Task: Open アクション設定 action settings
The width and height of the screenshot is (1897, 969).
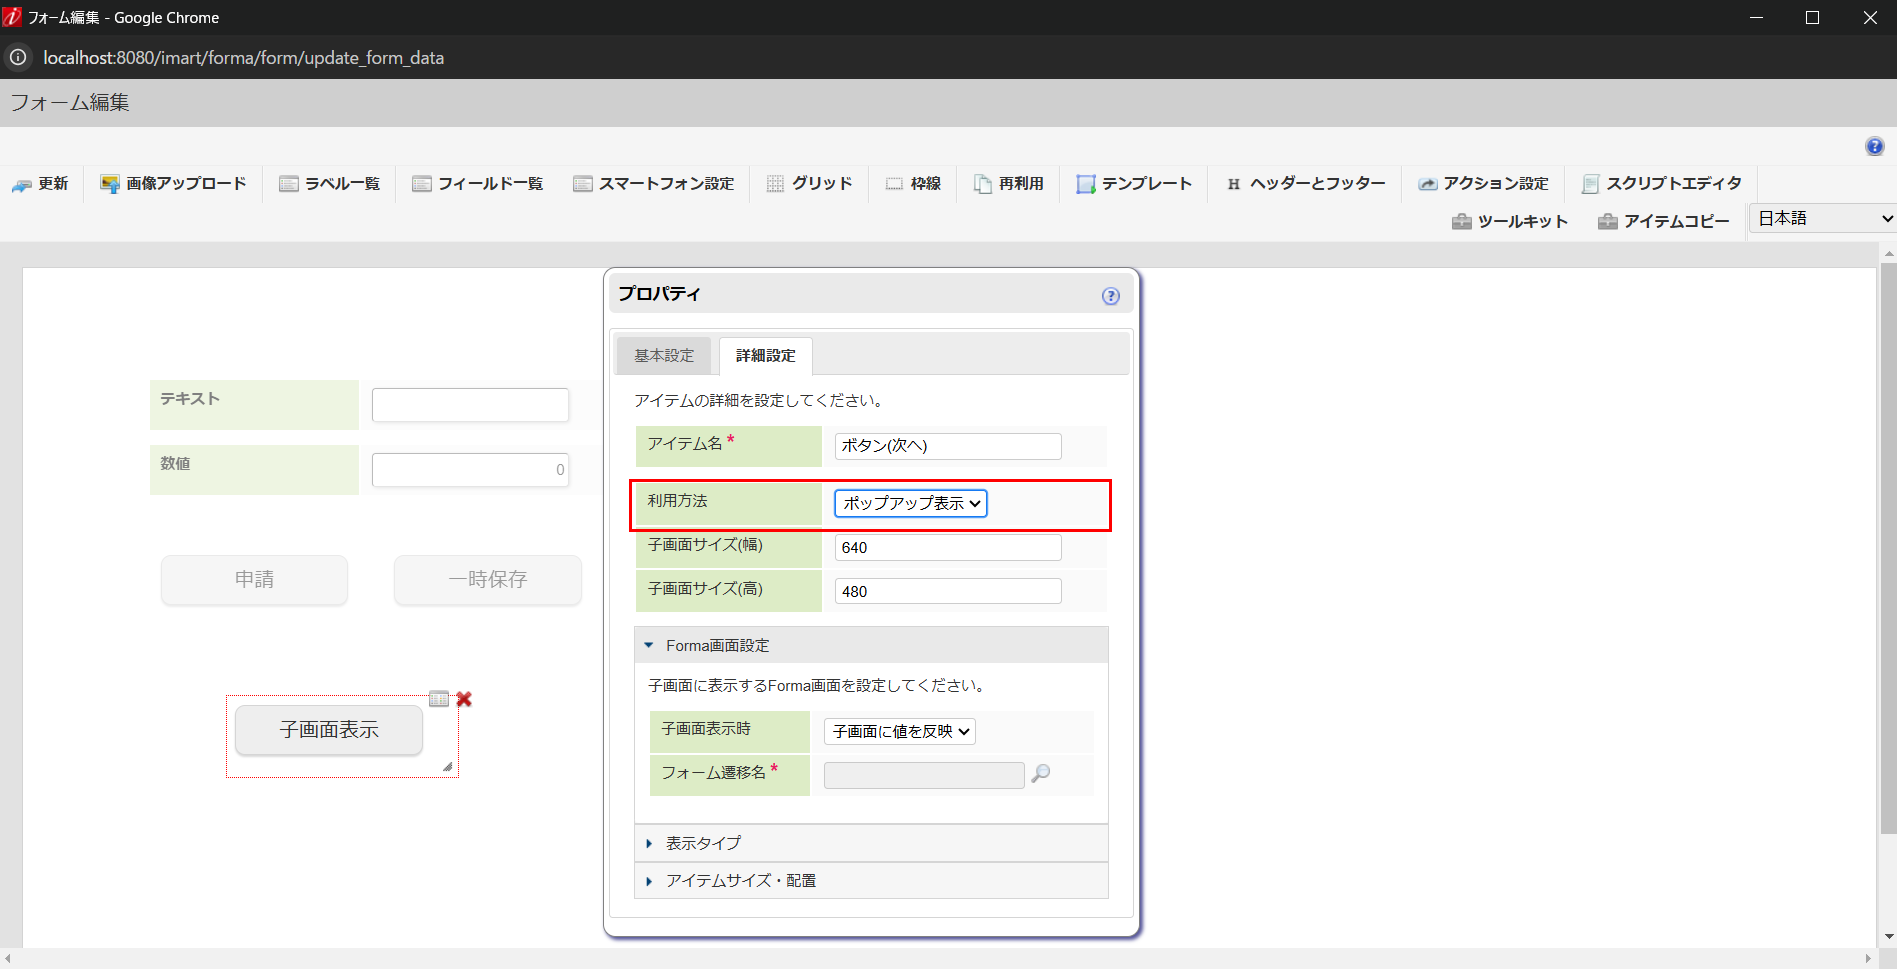Action: click(1483, 183)
